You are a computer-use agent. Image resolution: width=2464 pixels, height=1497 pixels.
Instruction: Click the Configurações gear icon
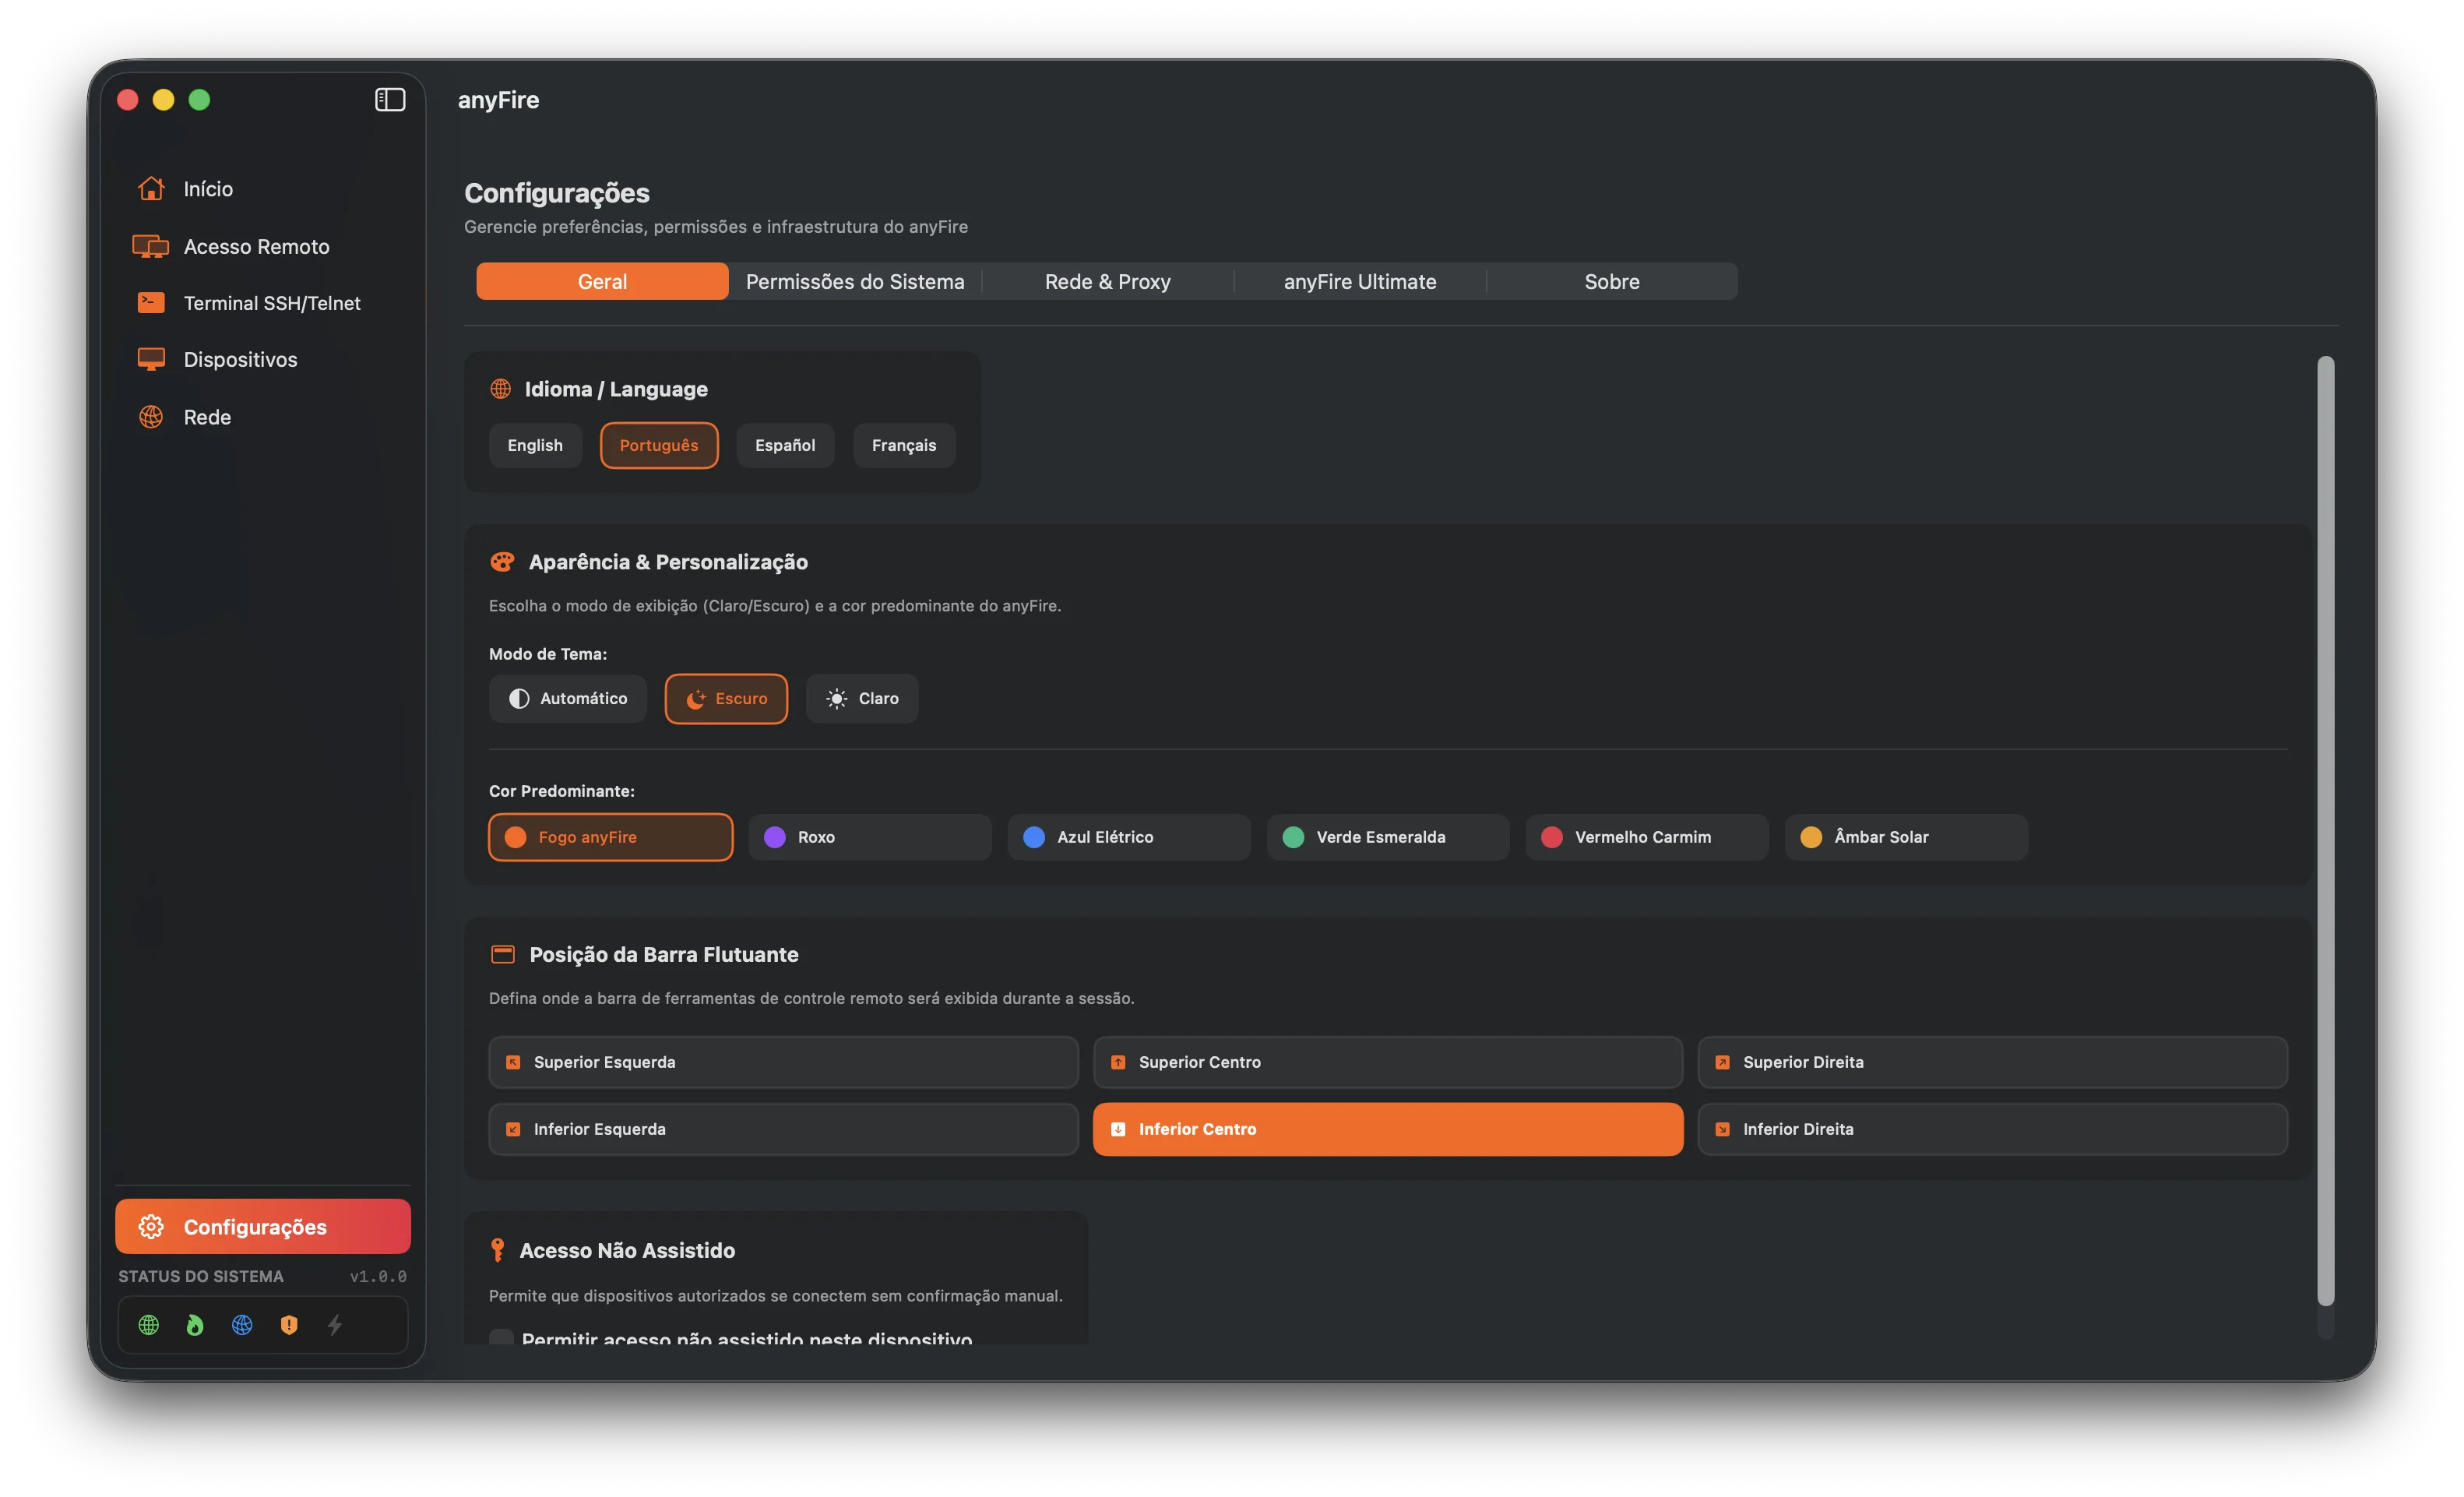[x=151, y=1227]
